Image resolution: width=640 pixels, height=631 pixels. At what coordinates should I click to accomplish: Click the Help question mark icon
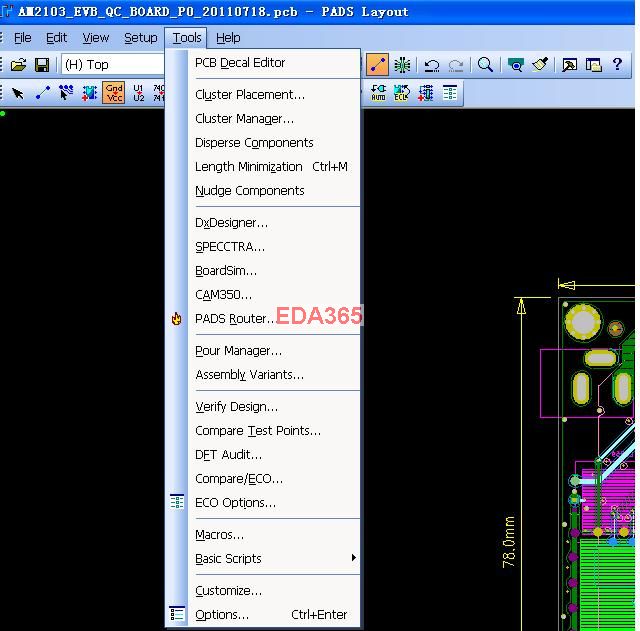[618, 65]
